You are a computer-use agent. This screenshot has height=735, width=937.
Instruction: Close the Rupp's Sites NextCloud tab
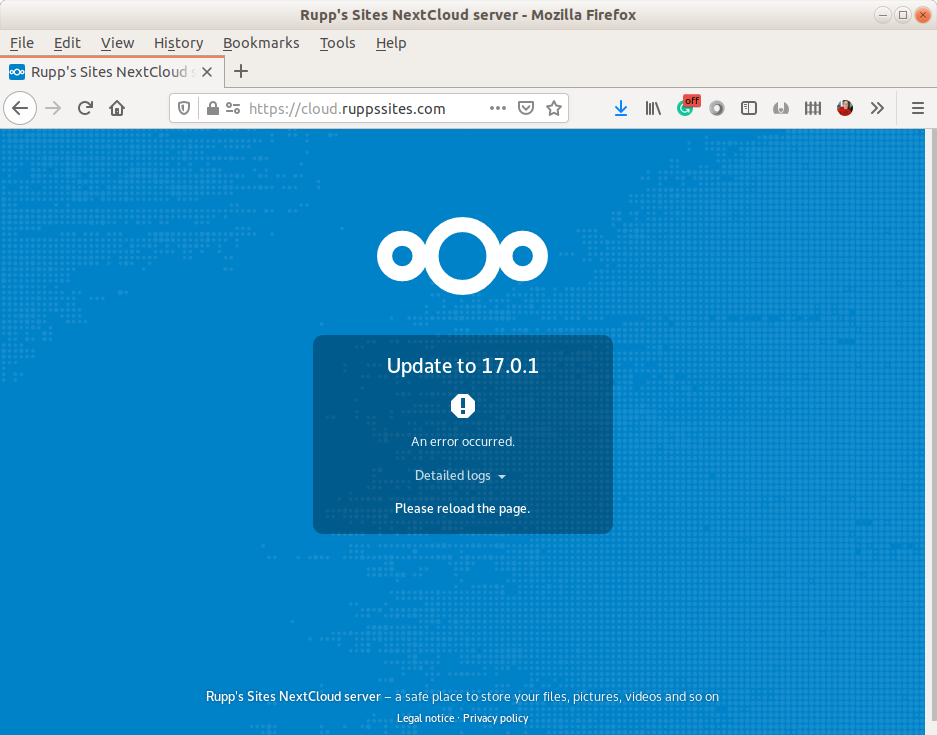click(207, 72)
